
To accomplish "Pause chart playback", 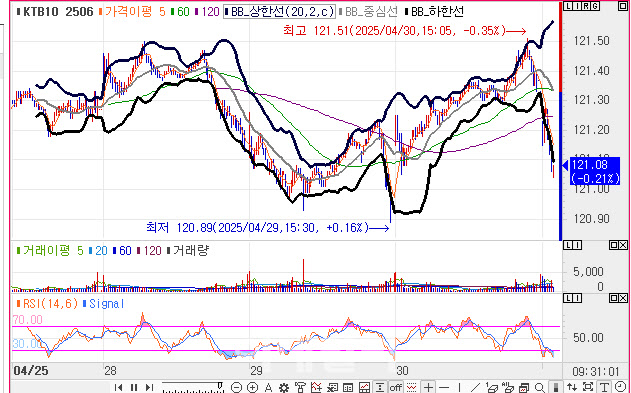I will coord(134,387).
